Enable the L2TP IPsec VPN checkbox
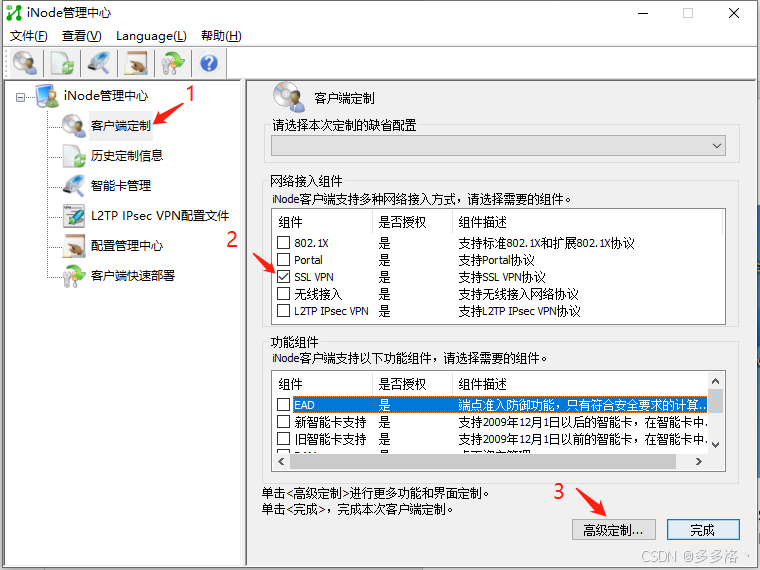 (284, 311)
